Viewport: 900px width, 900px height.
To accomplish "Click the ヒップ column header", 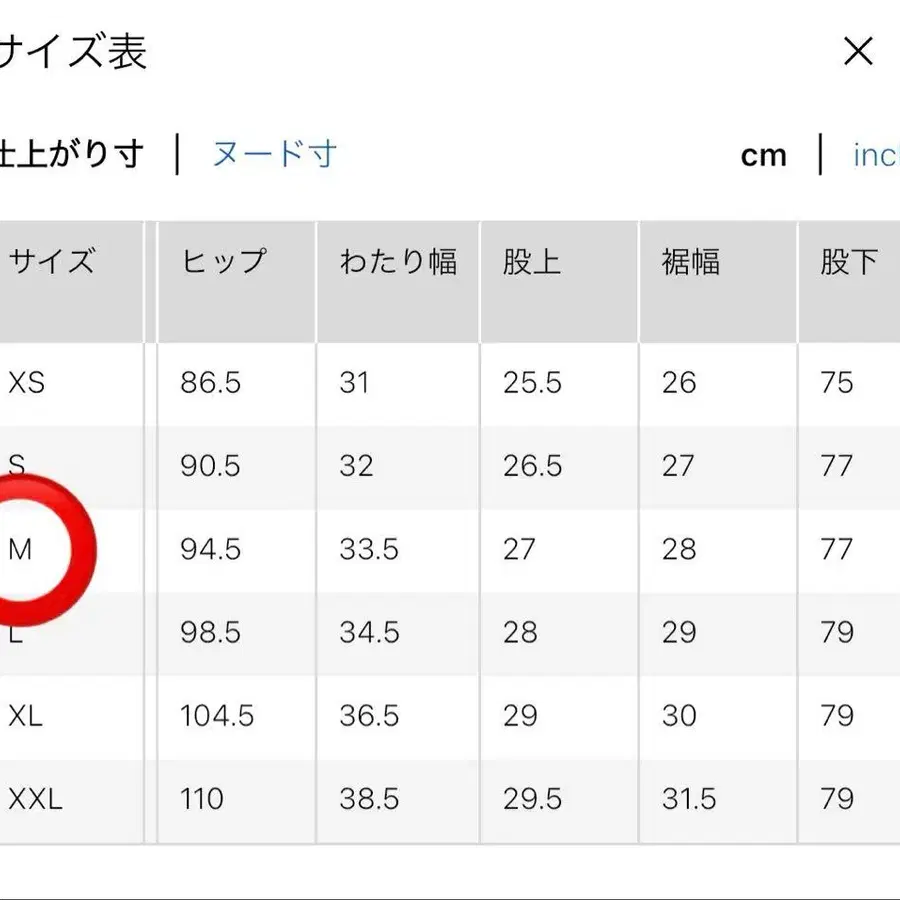I will (225, 262).
